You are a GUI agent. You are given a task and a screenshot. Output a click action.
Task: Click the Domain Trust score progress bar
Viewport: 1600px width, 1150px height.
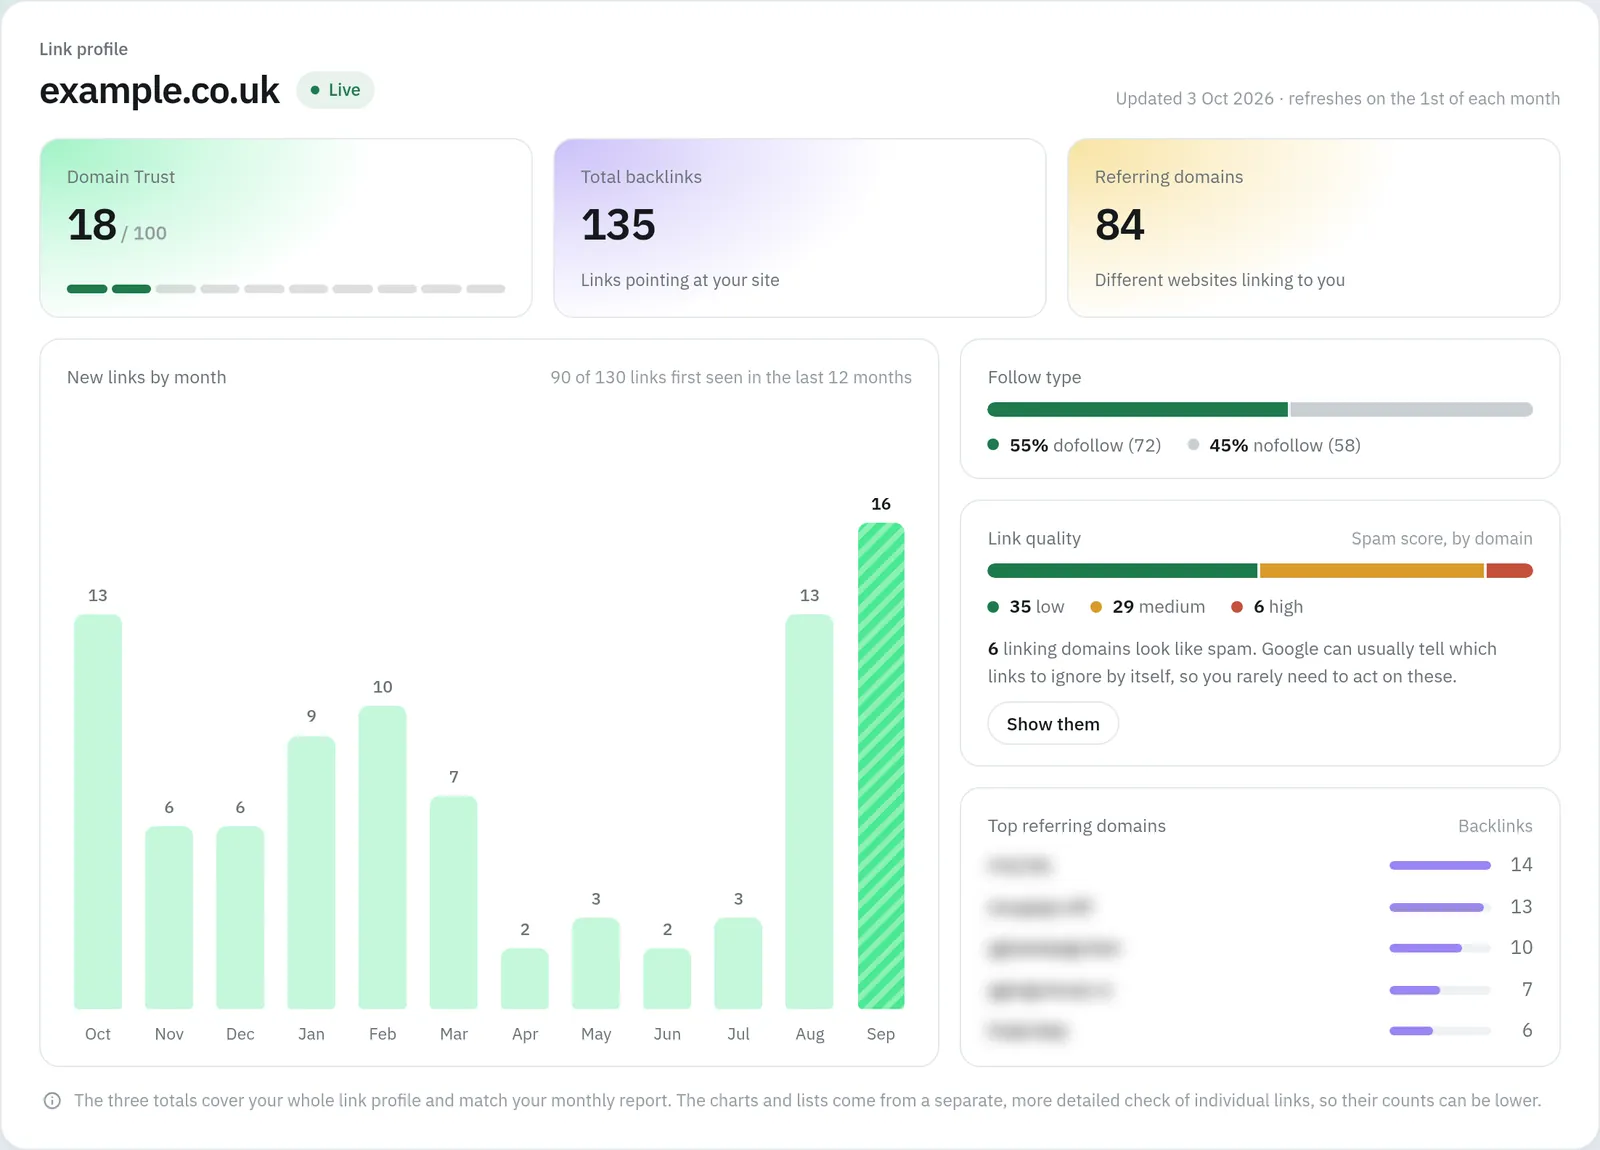pos(286,289)
